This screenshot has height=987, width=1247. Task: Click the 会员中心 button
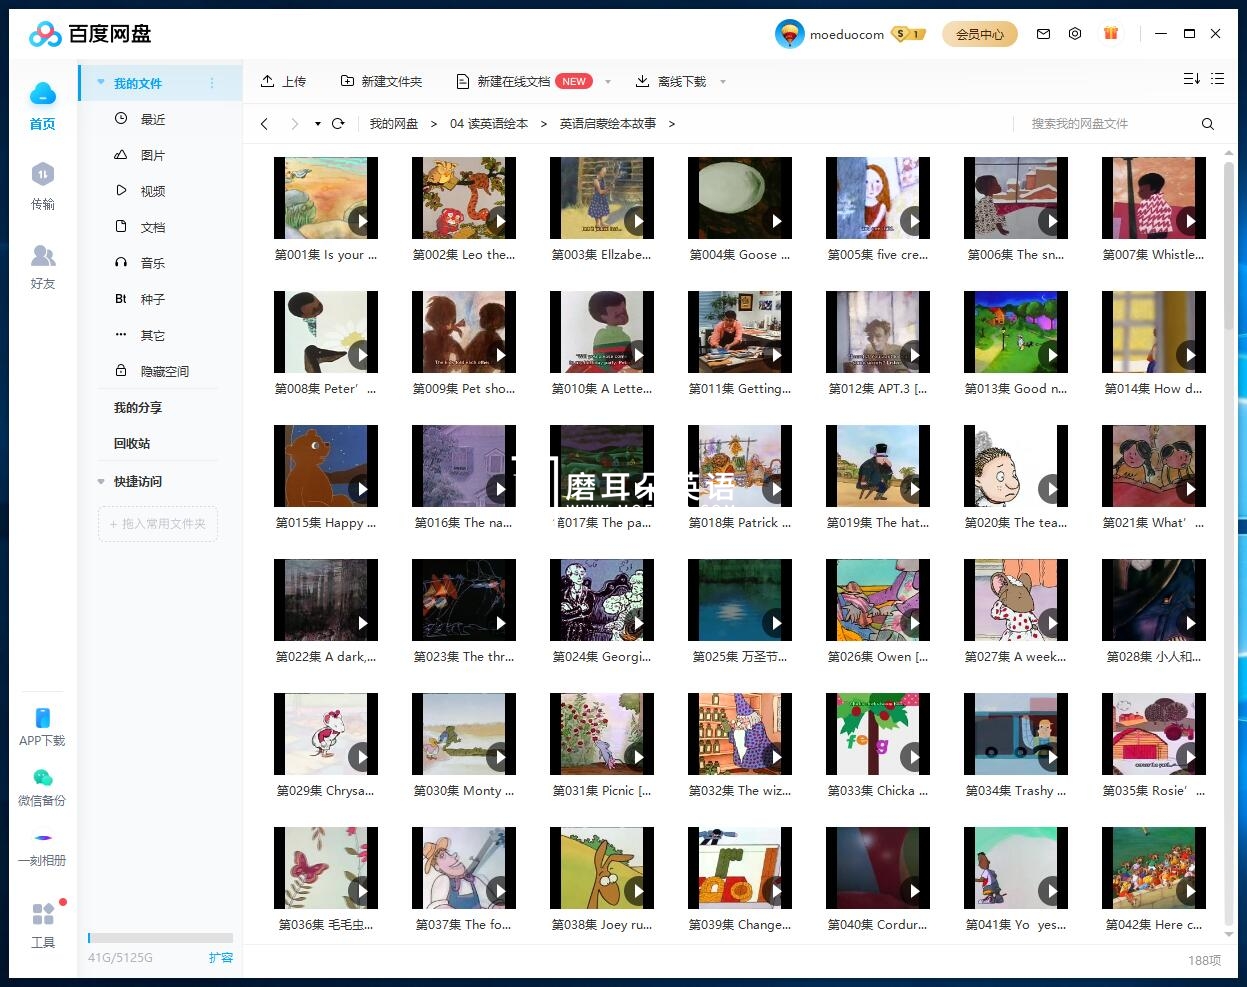point(979,34)
